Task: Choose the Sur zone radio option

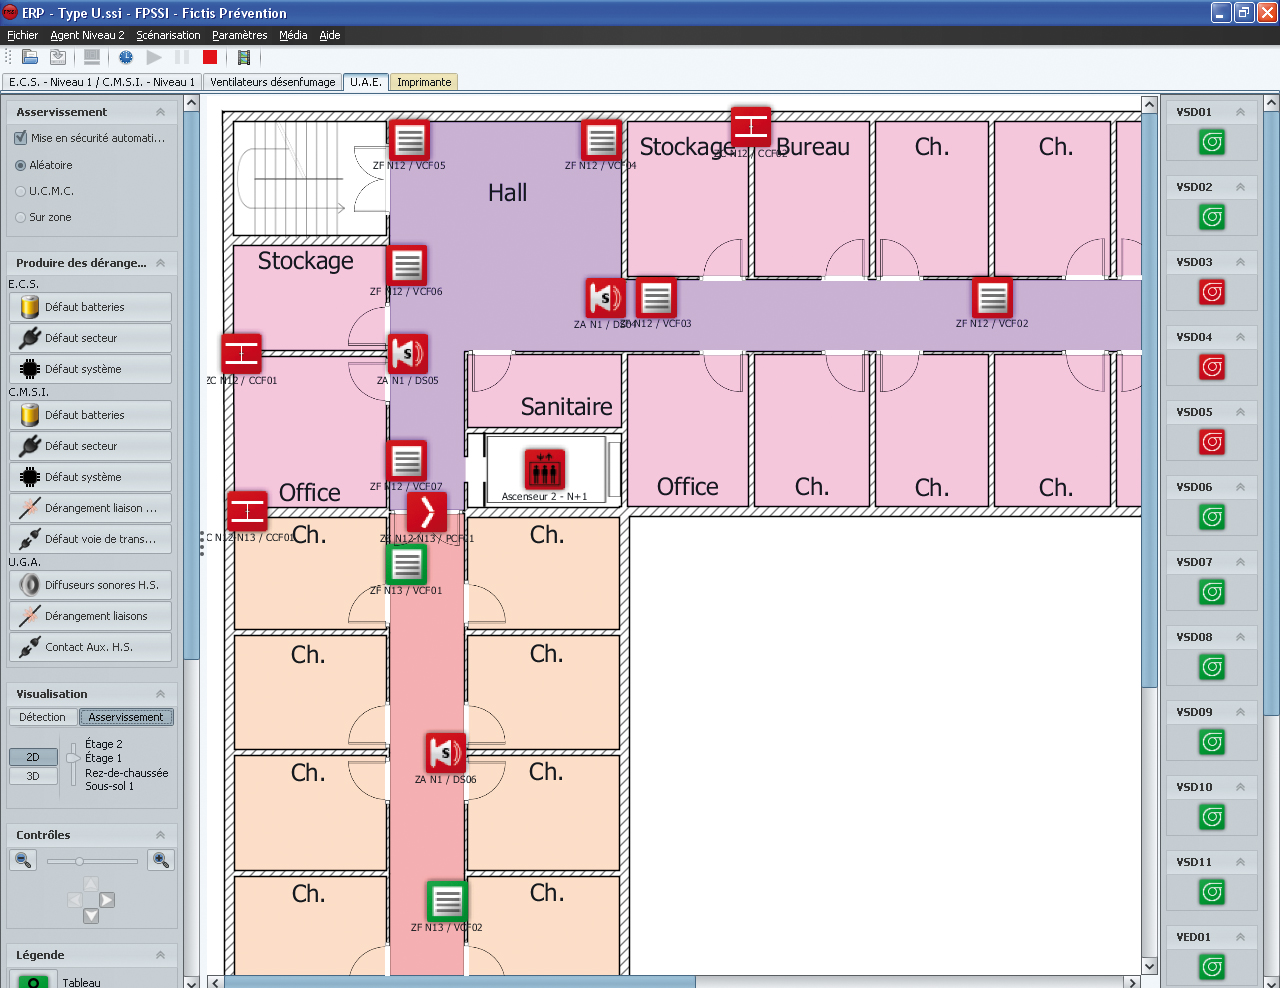Action: (x=21, y=217)
